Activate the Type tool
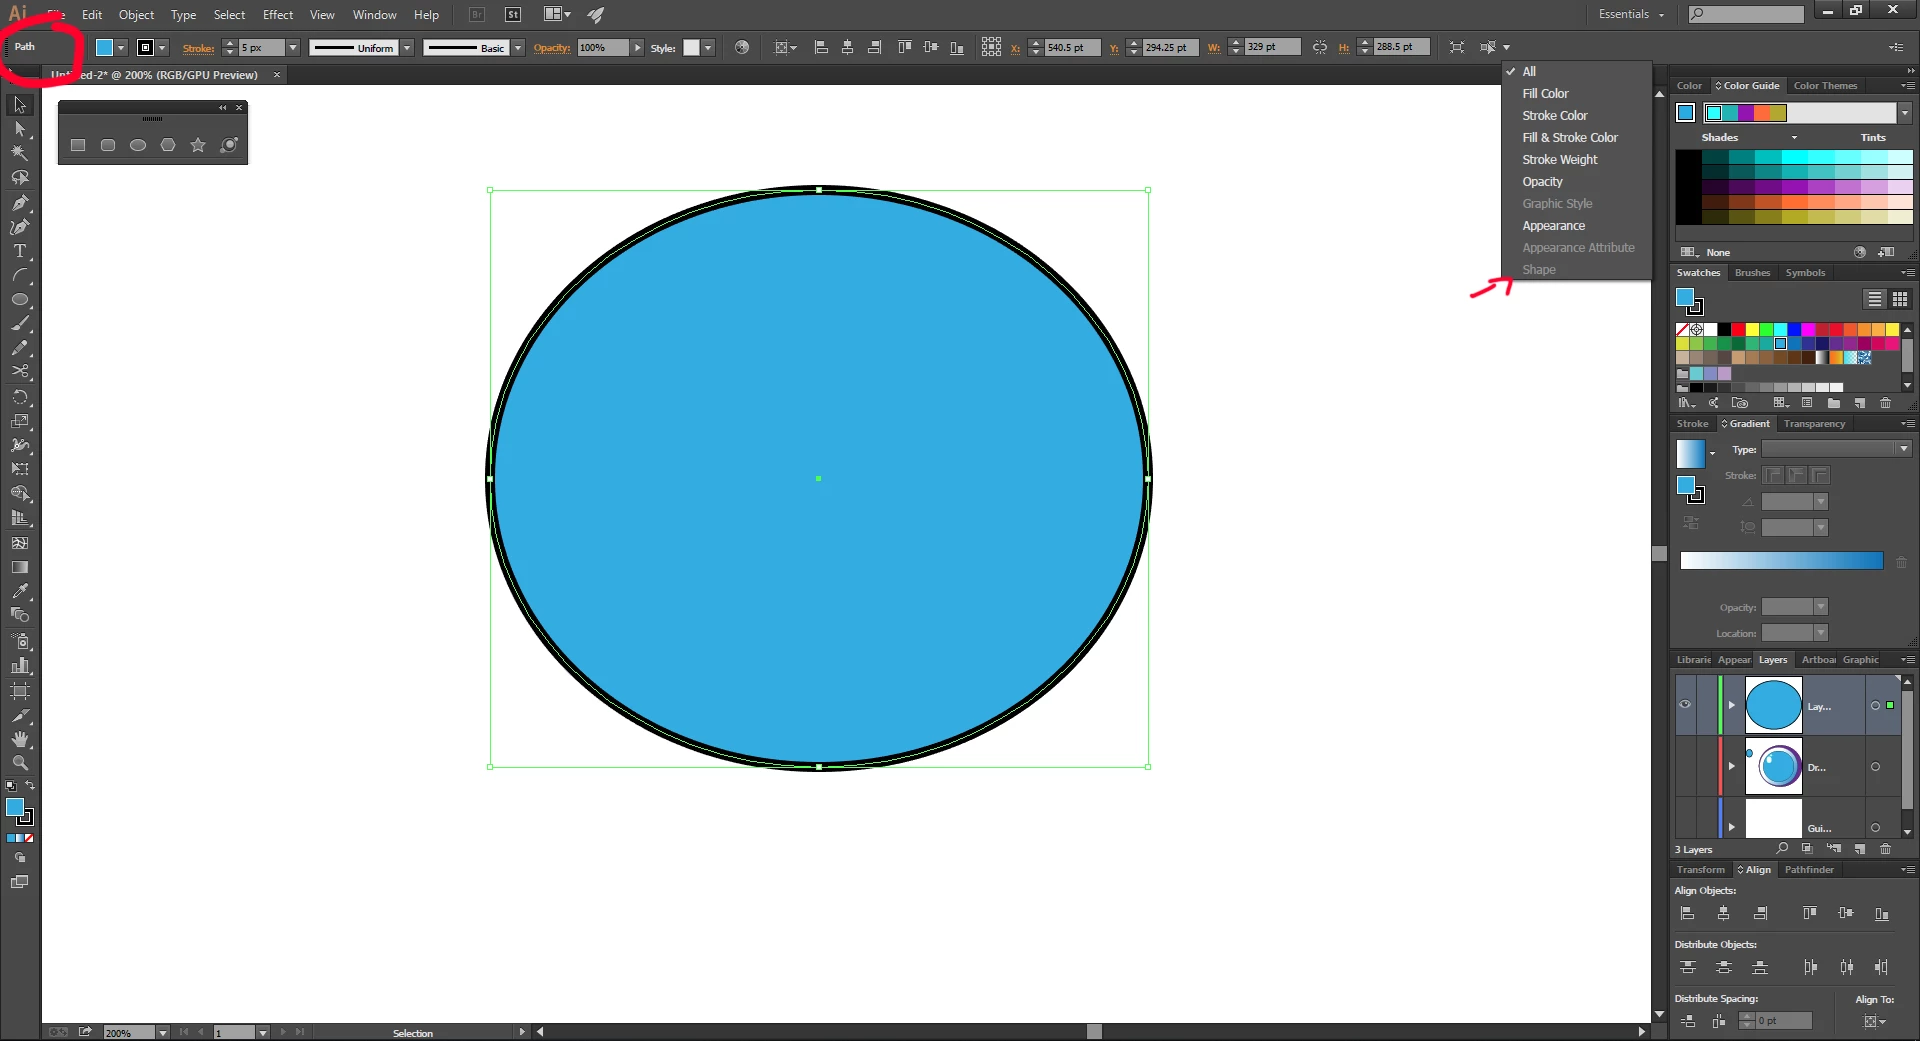Viewport: 1920px width, 1041px height. (x=20, y=251)
